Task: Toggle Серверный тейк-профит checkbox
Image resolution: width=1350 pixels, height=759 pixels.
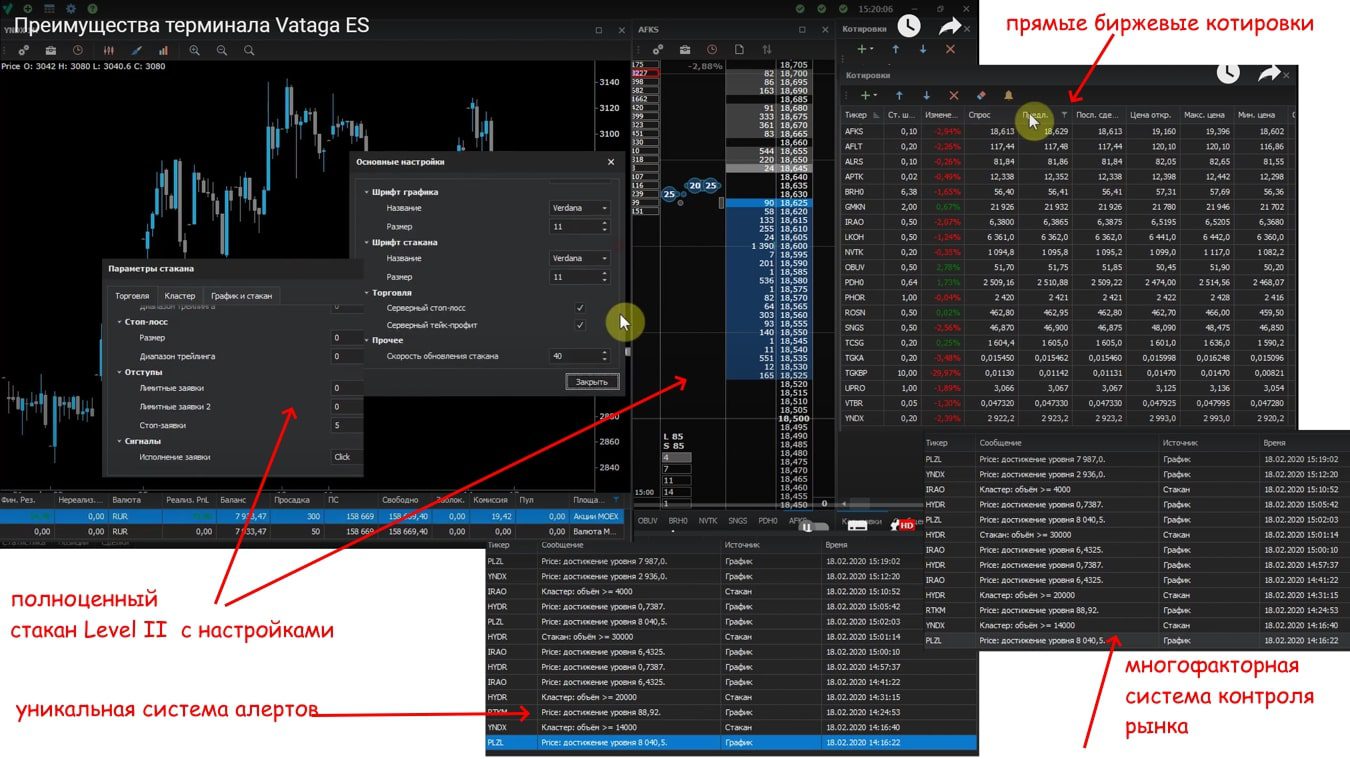Action: (x=580, y=325)
